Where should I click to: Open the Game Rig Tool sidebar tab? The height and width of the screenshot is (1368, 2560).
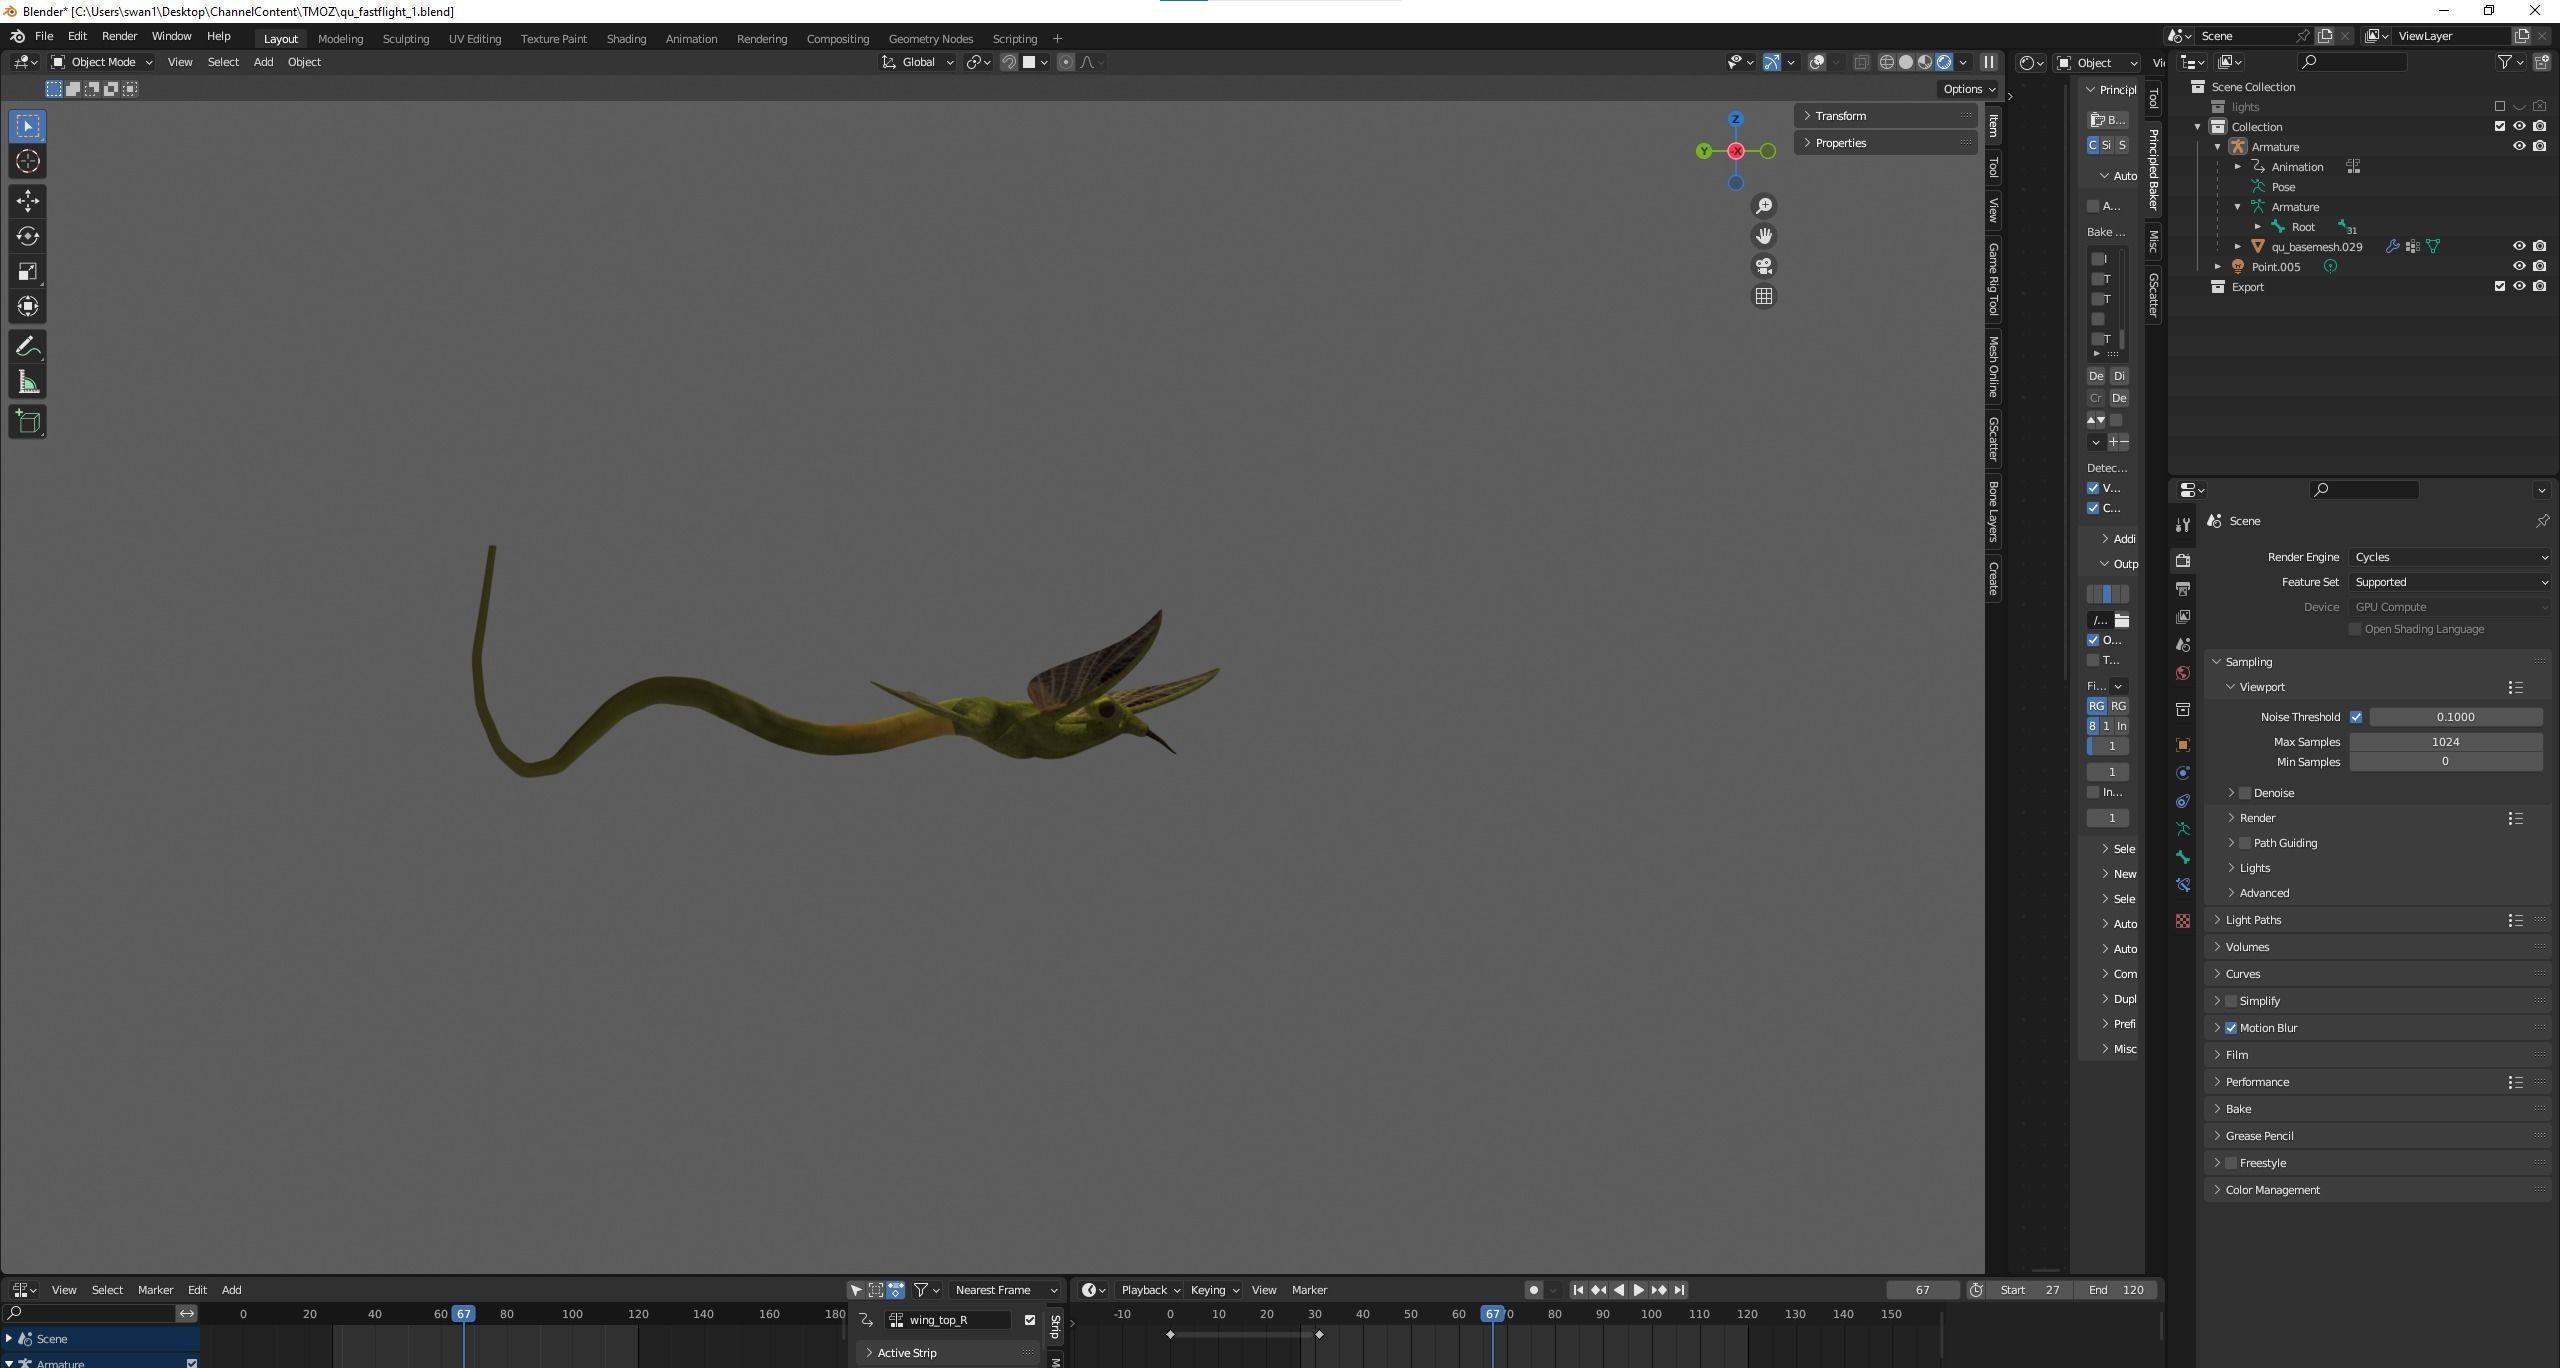[x=1993, y=279]
